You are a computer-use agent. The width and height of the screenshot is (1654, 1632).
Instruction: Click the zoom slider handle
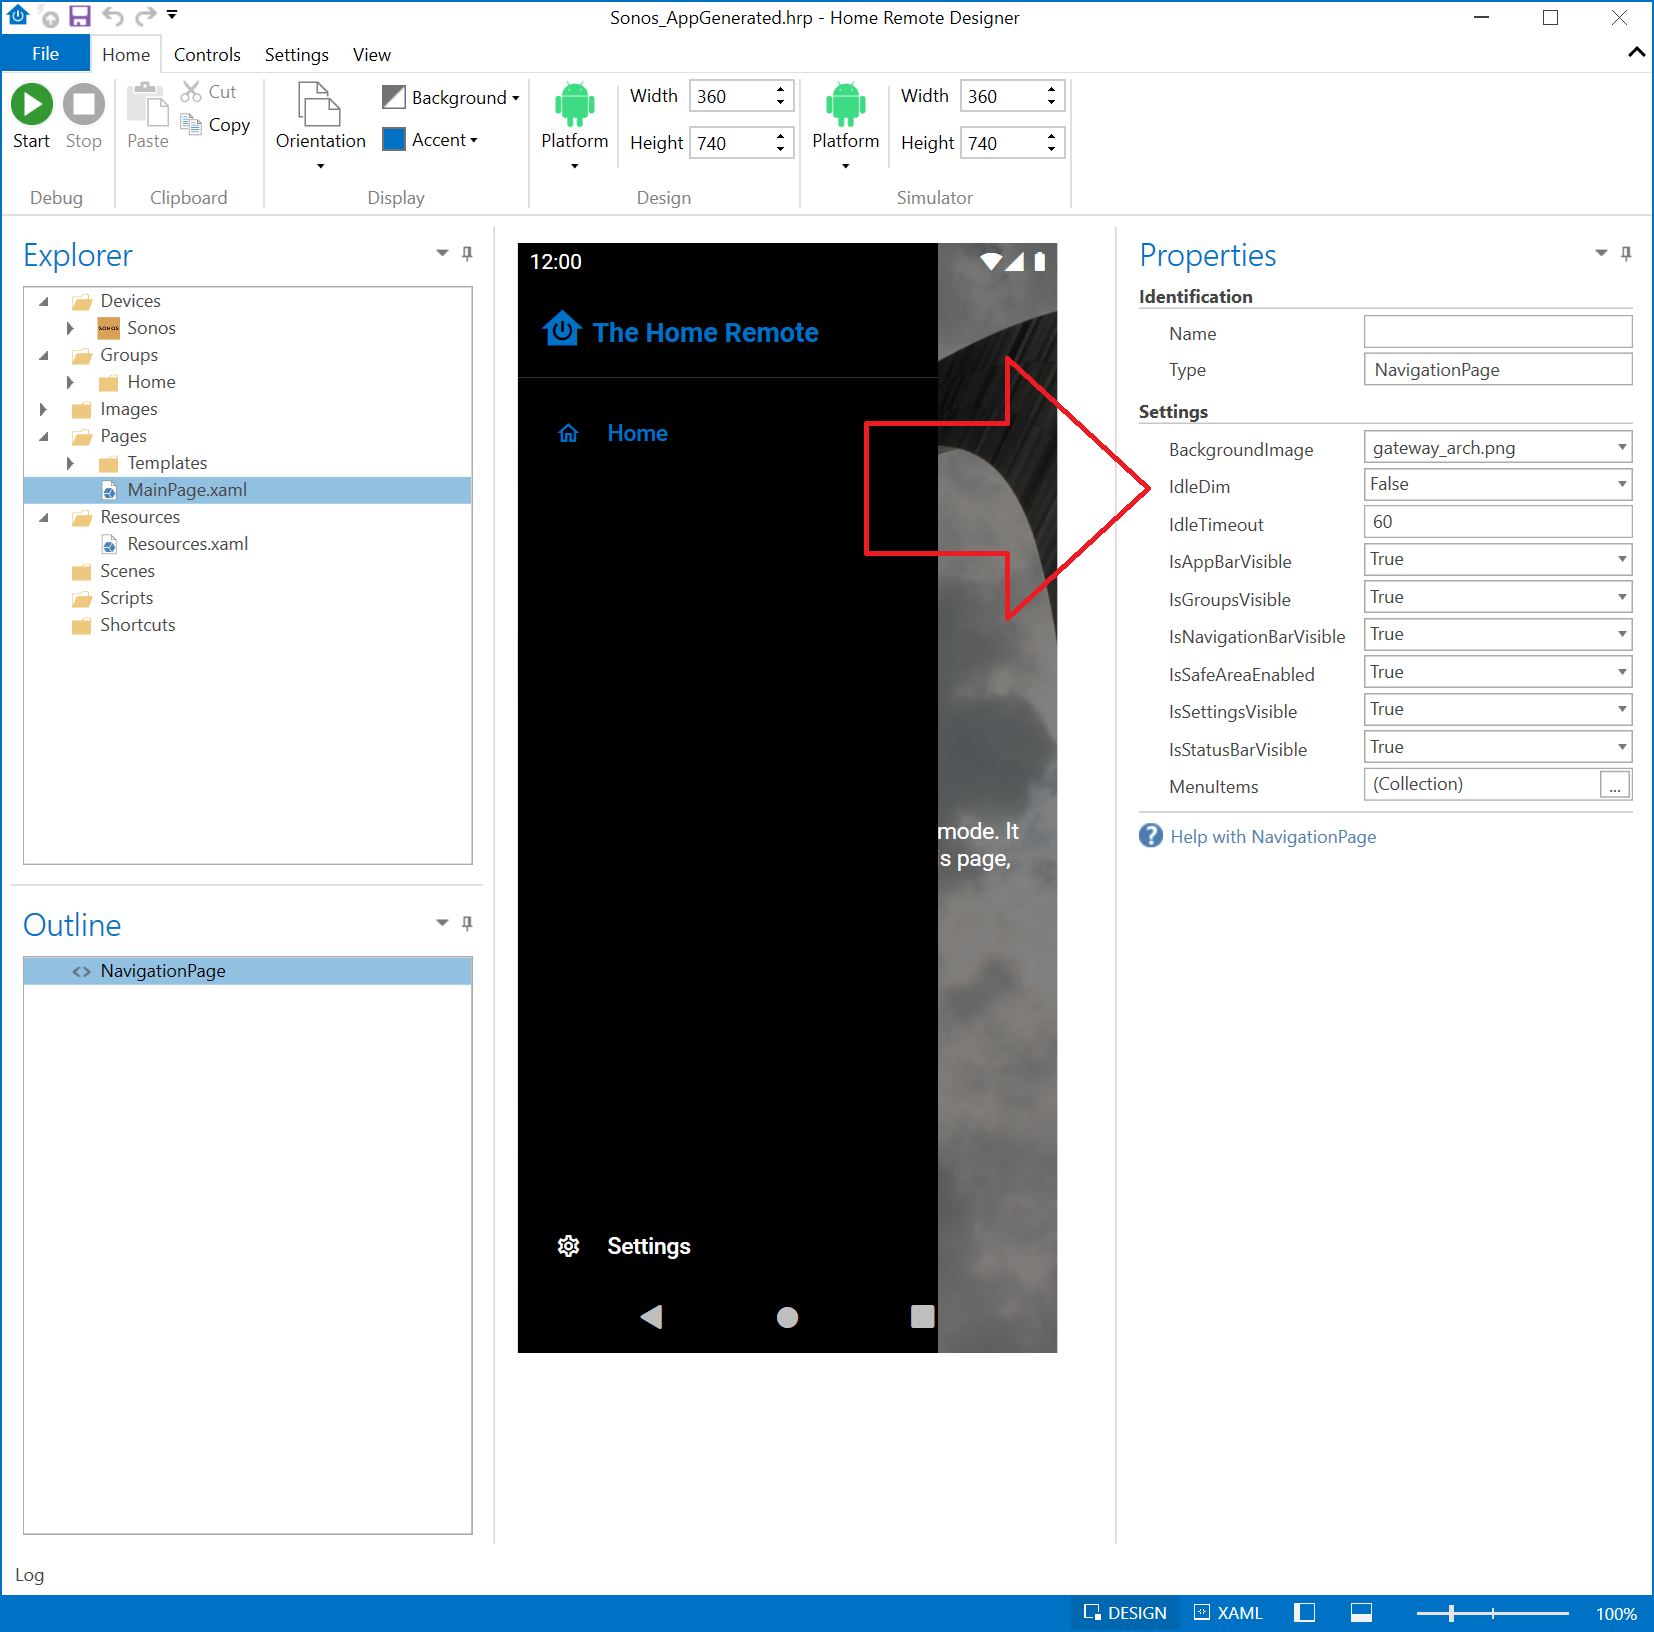(x=1451, y=1613)
